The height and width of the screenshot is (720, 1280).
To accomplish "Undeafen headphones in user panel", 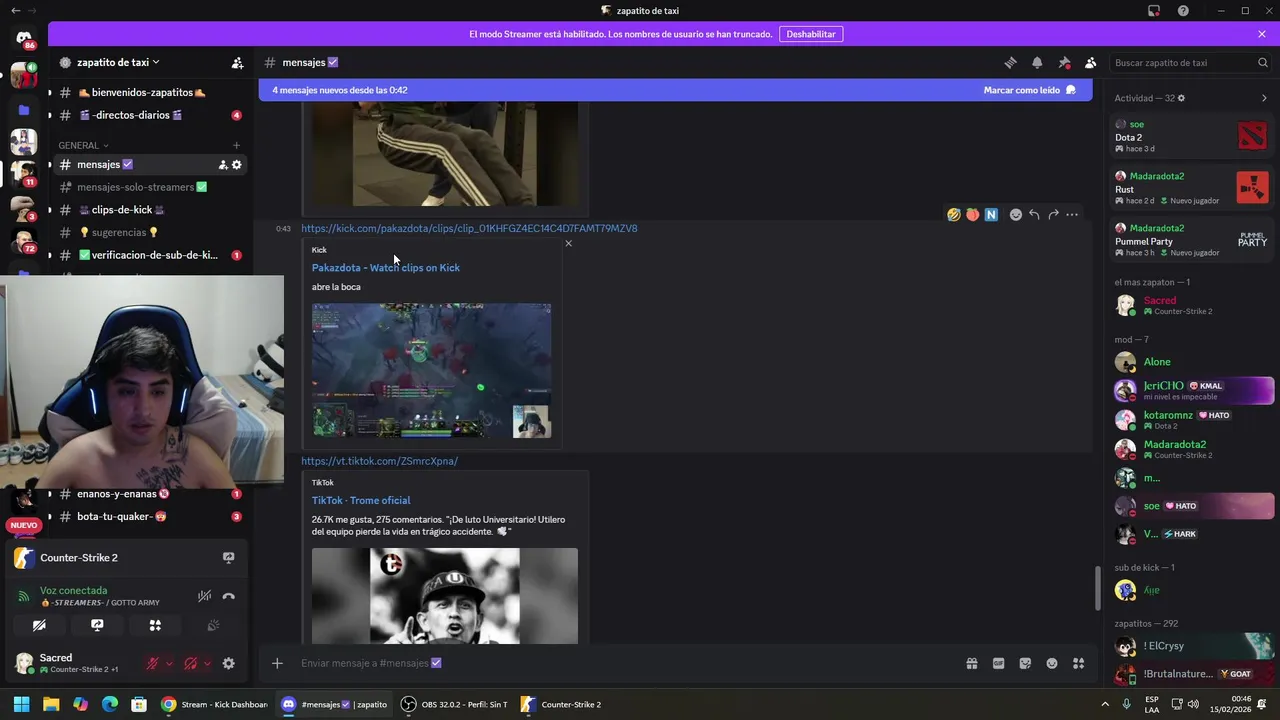I will [191, 663].
